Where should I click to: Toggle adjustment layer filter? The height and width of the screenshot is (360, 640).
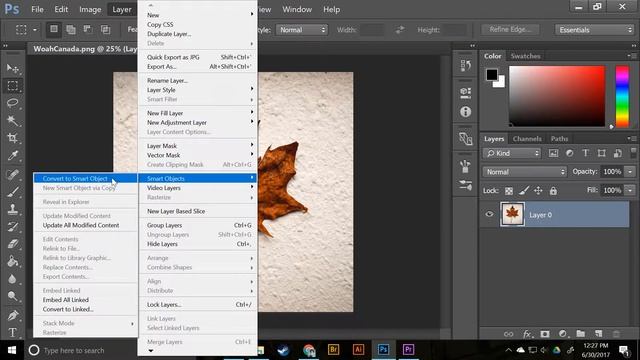(x=569, y=153)
